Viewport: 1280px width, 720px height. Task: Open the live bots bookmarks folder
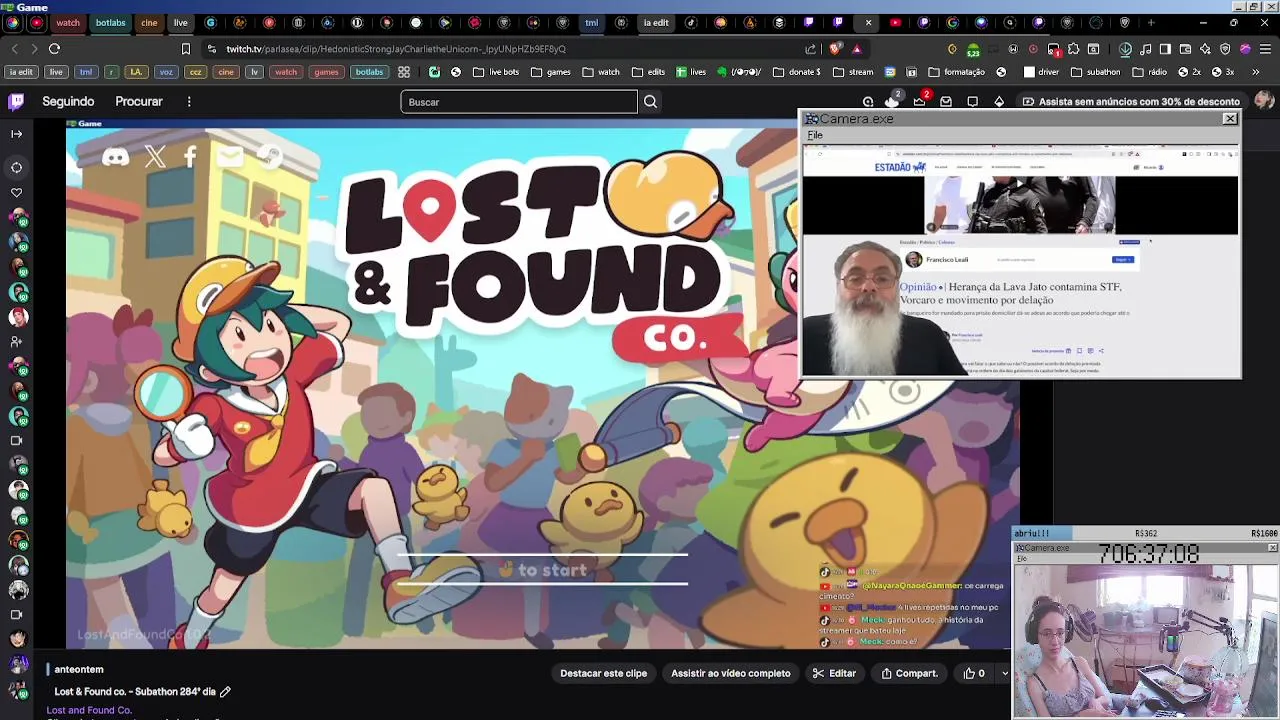pyautogui.click(x=496, y=72)
